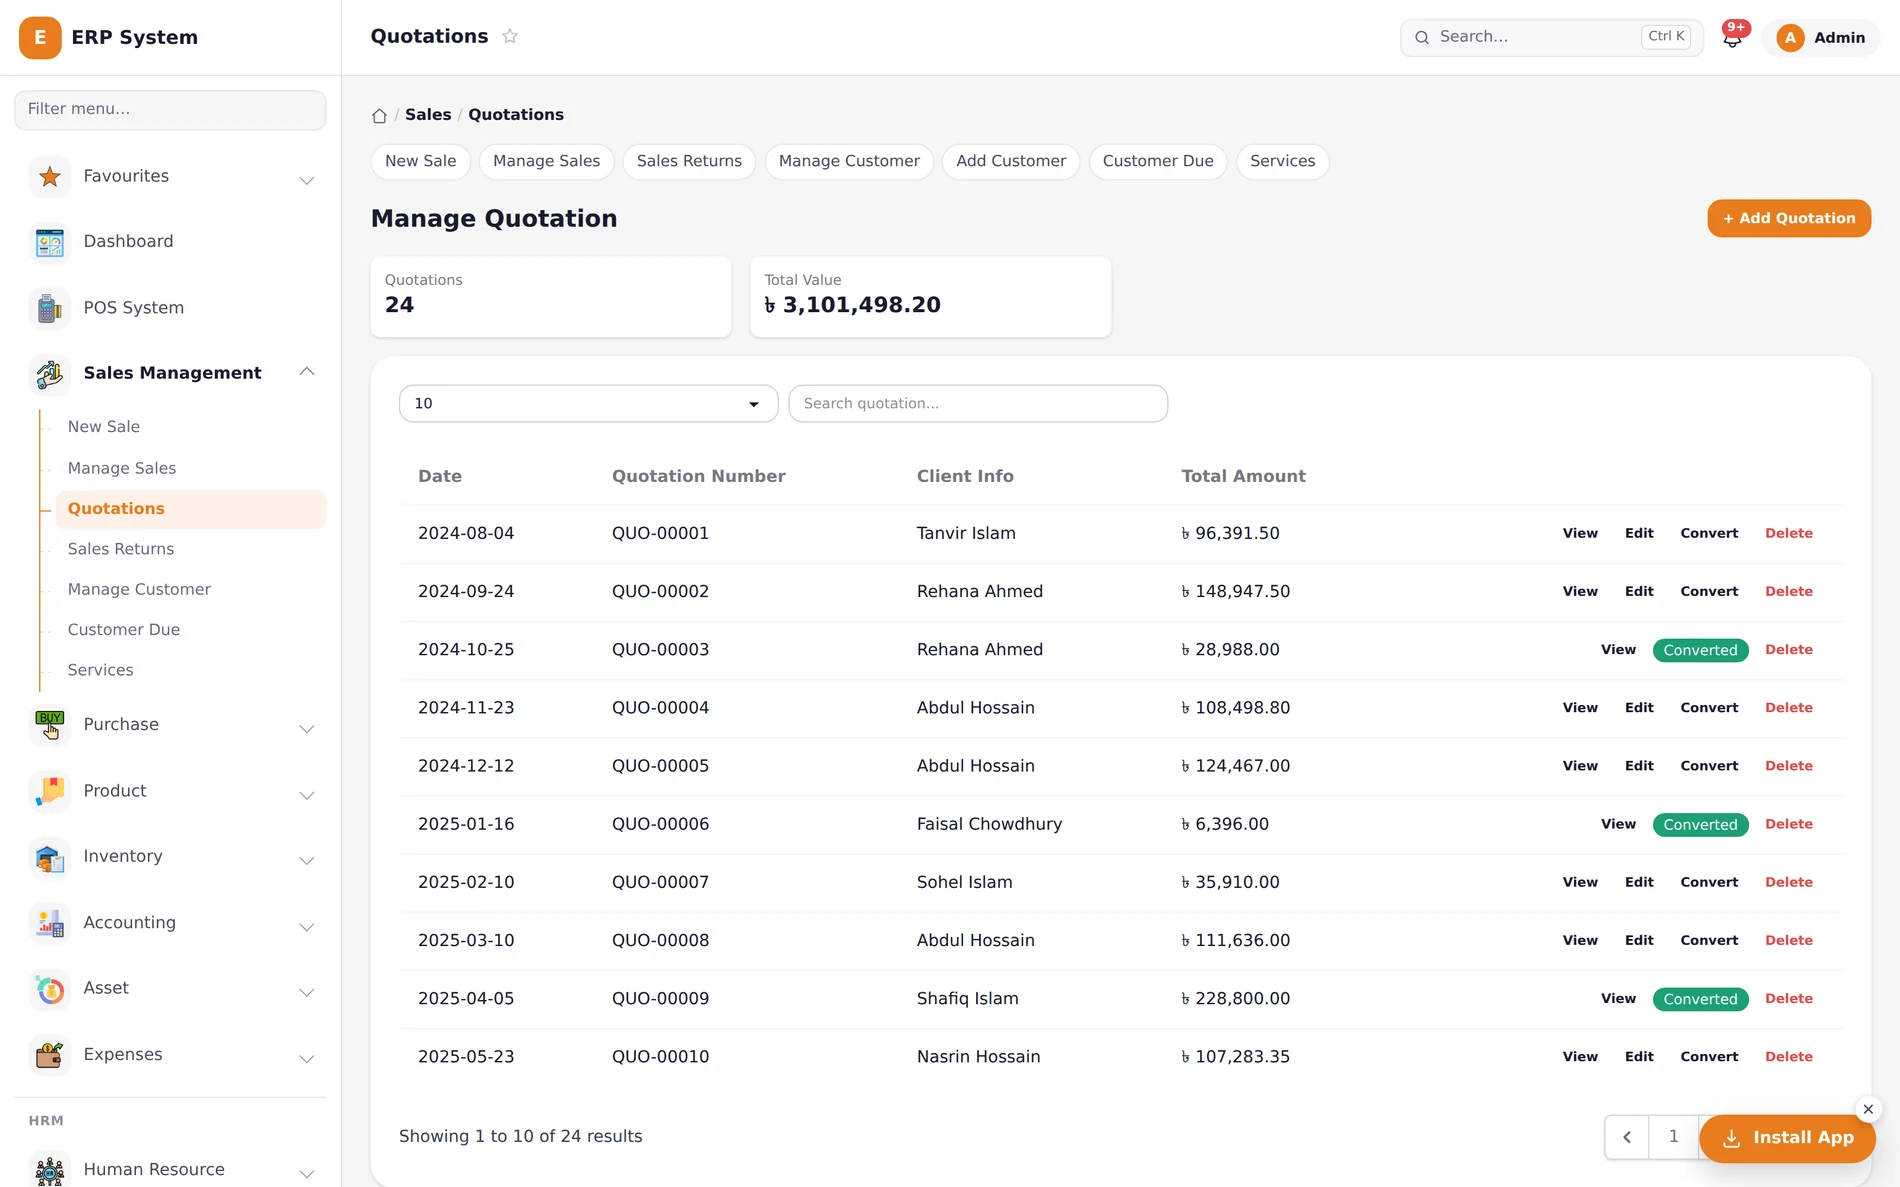Click the ERP System logo icon
The image size is (1900, 1187).
[x=40, y=37]
